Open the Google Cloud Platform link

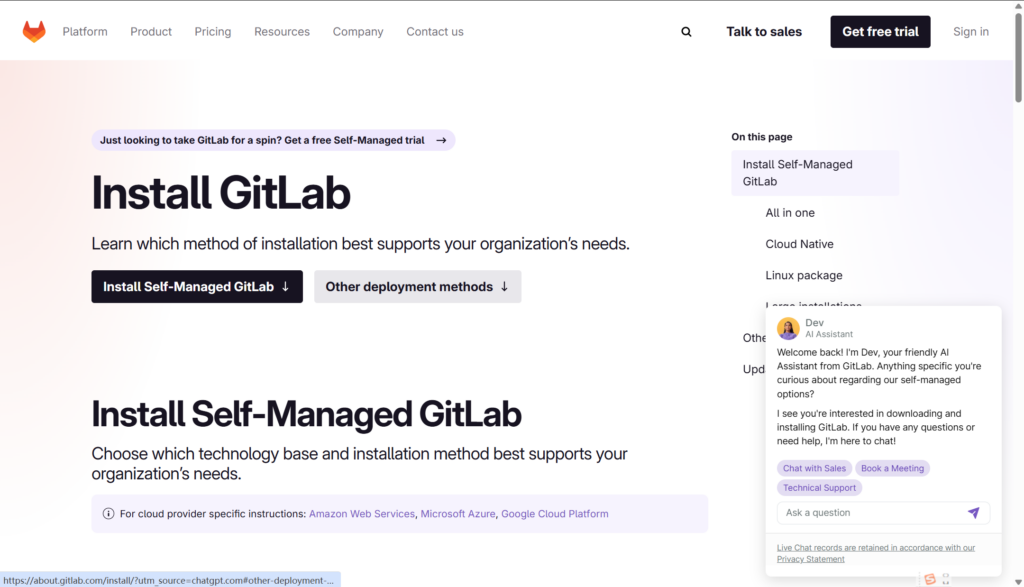tap(554, 514)
